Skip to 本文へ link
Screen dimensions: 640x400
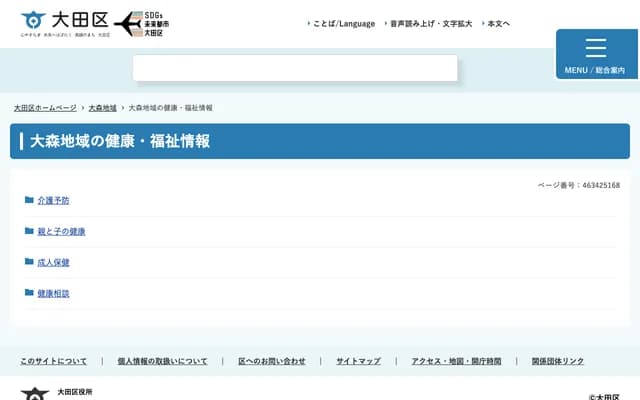(497, 23)
